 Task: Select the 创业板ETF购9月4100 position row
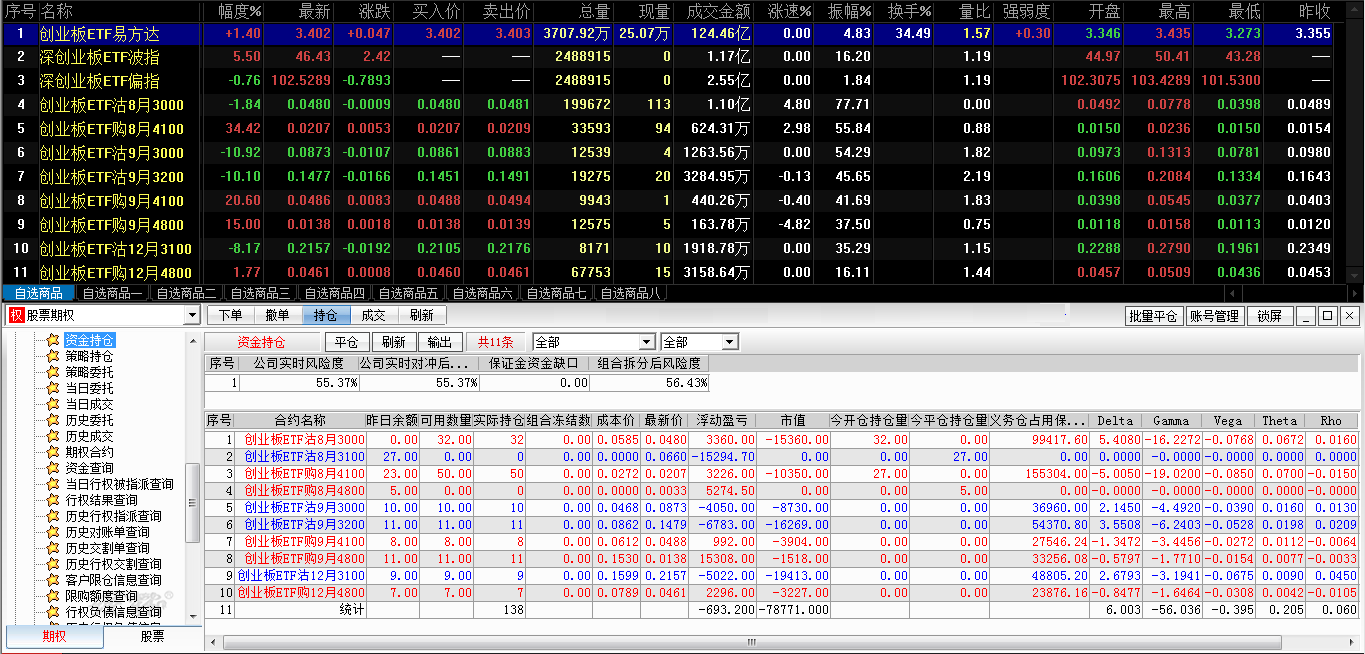pos(781,540)
